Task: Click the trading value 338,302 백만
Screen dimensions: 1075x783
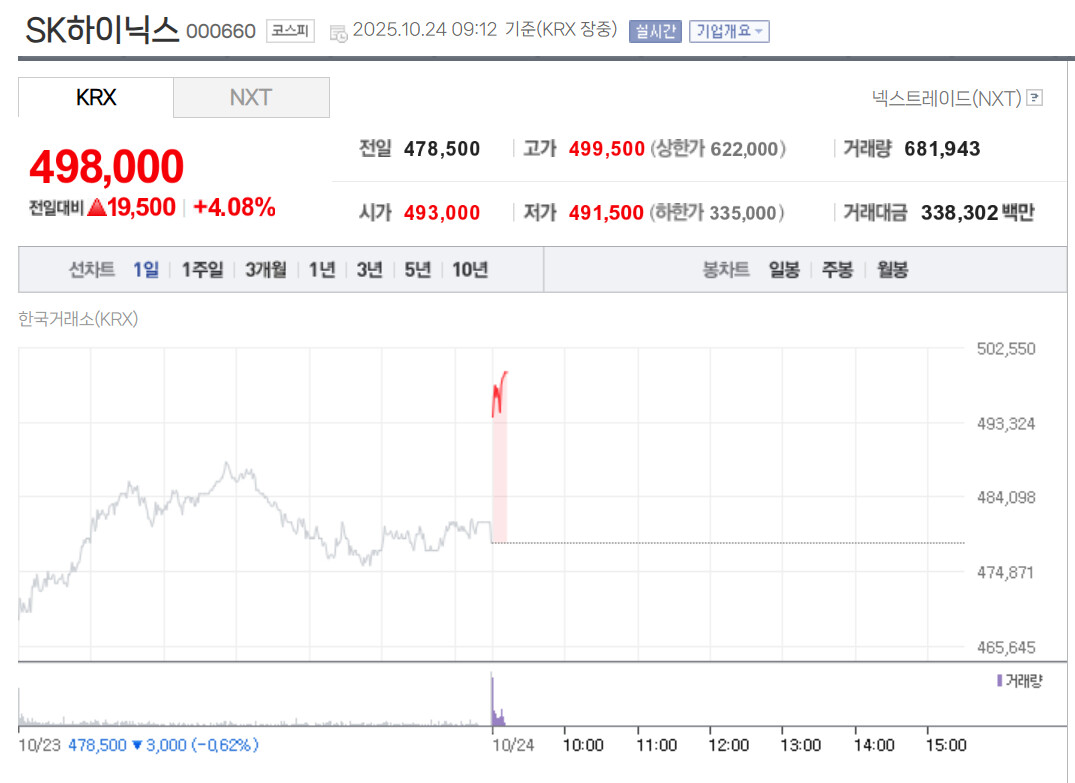Action: (977, 213)
